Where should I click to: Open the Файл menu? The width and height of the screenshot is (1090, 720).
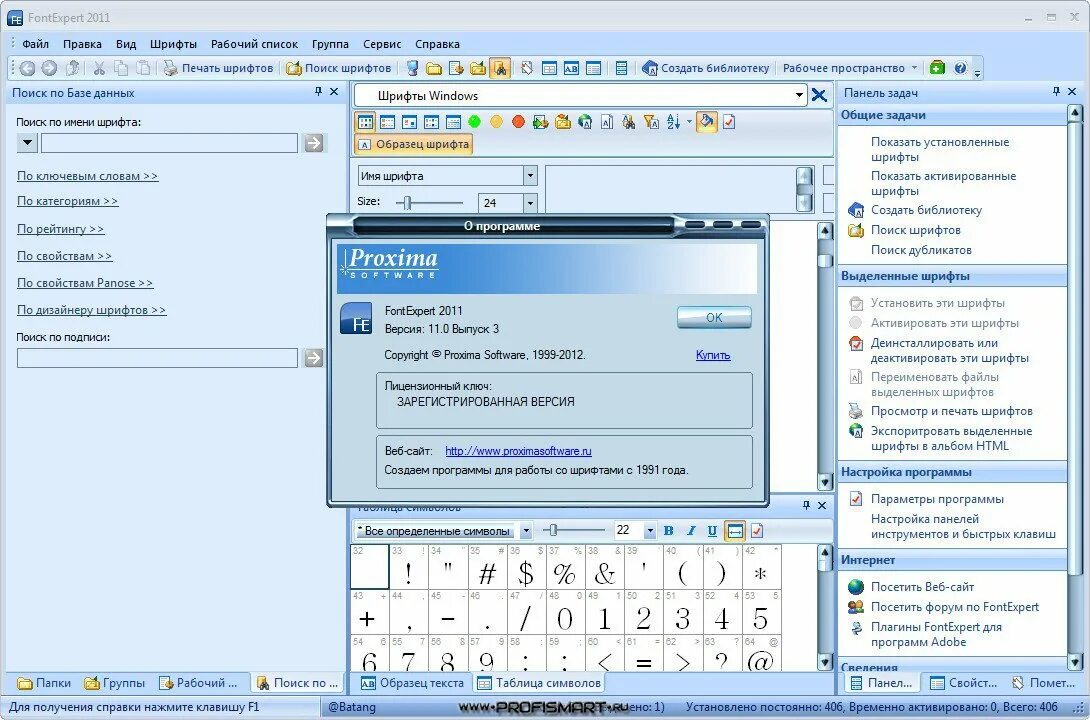pyautogui.click(x=35, y=44)
